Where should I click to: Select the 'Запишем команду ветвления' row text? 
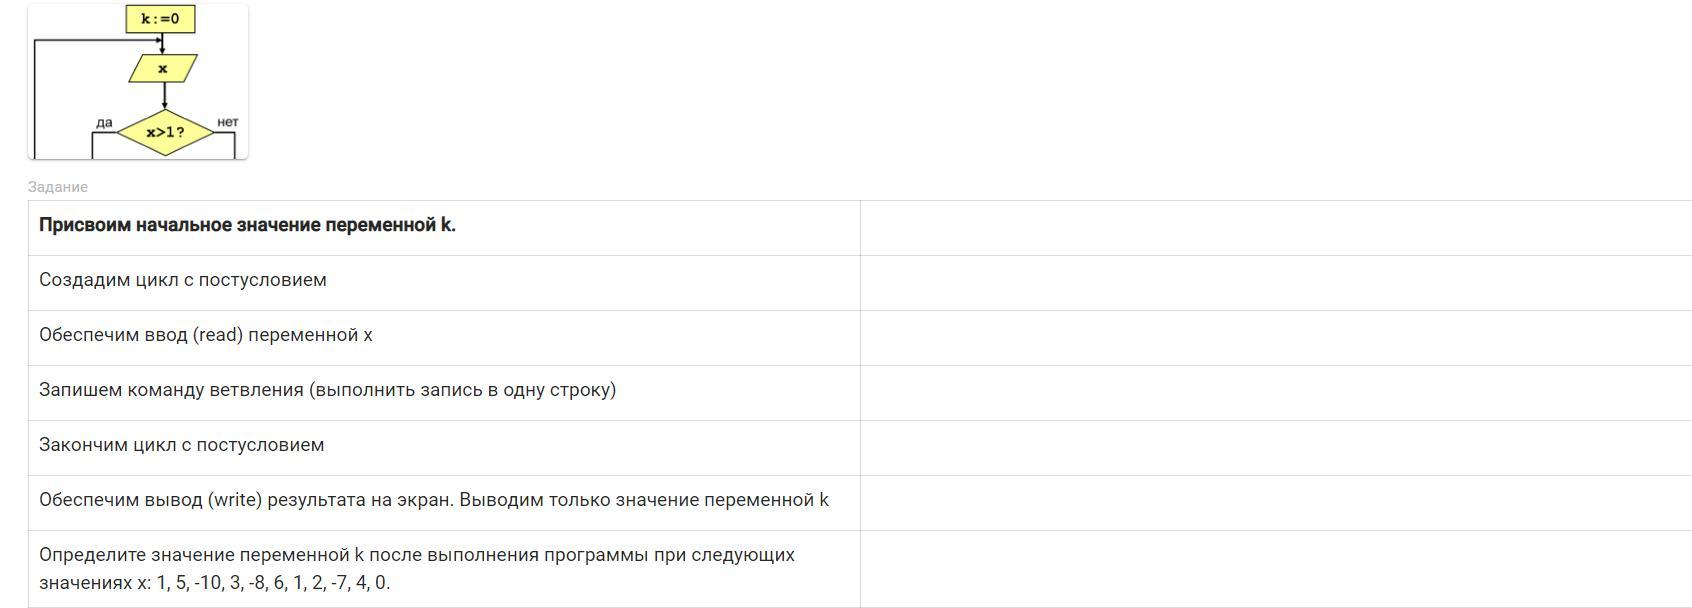click(328, 390)
